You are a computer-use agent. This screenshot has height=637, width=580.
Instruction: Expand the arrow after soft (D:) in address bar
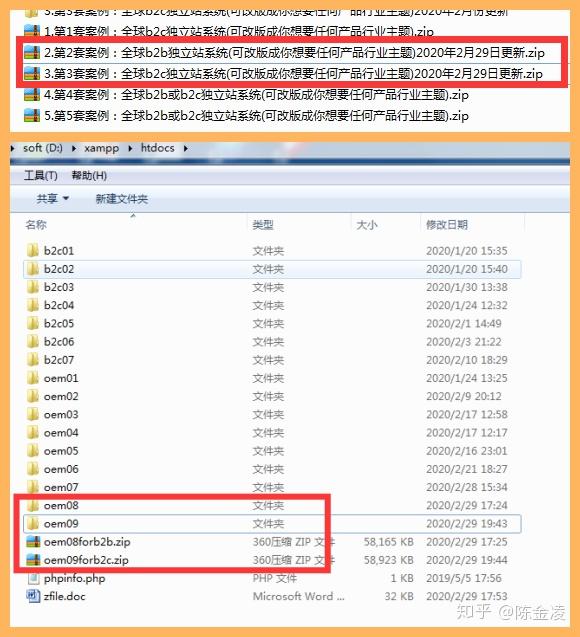pos(74,149)
